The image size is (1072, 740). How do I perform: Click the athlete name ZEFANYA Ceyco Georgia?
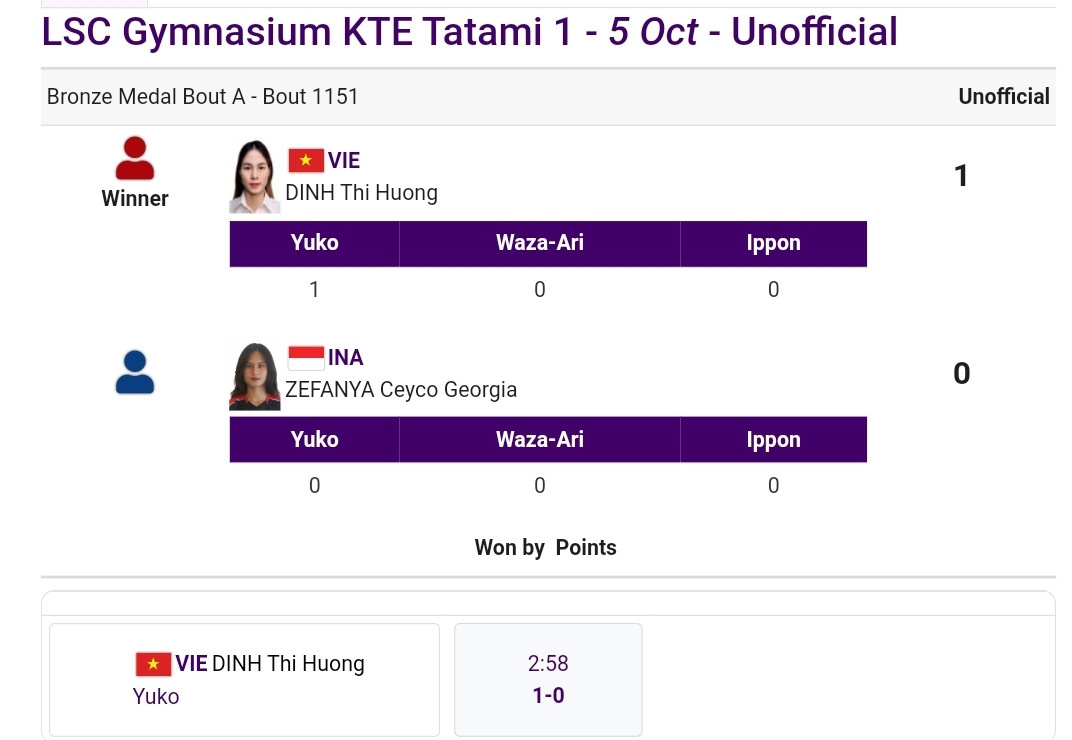[401, 389]
